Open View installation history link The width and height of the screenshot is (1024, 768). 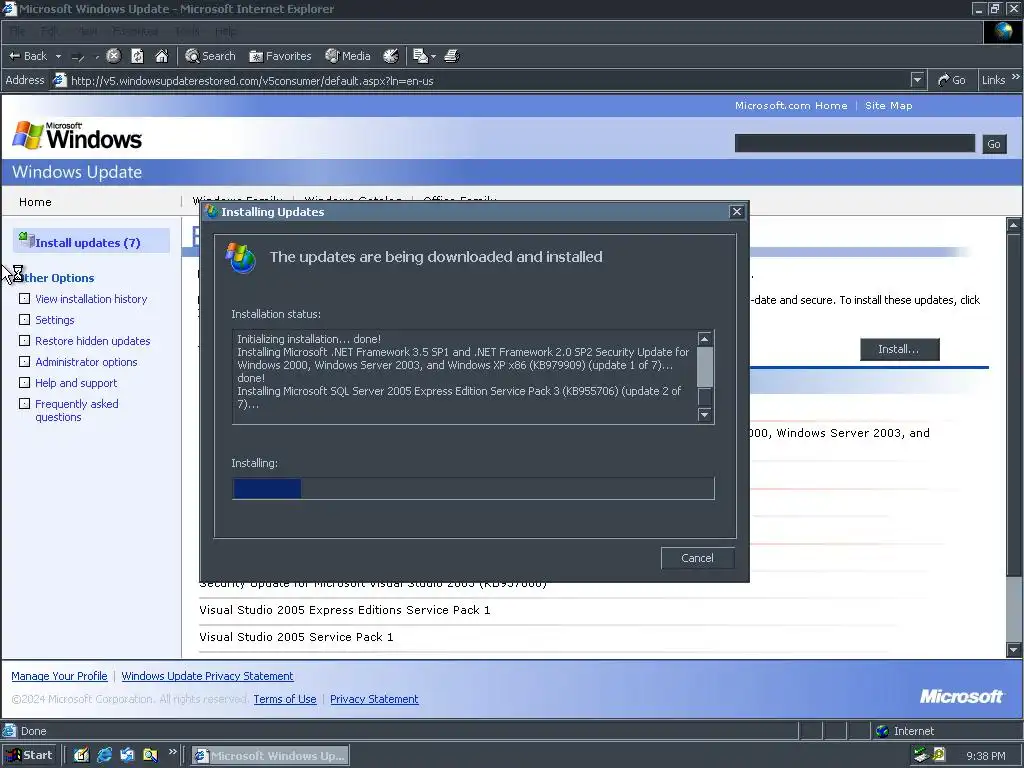[91, 298]
